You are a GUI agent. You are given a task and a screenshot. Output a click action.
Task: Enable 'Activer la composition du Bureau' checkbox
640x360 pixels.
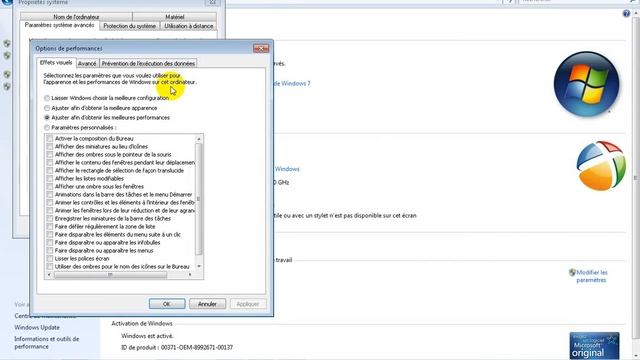(x=50, y=138)
